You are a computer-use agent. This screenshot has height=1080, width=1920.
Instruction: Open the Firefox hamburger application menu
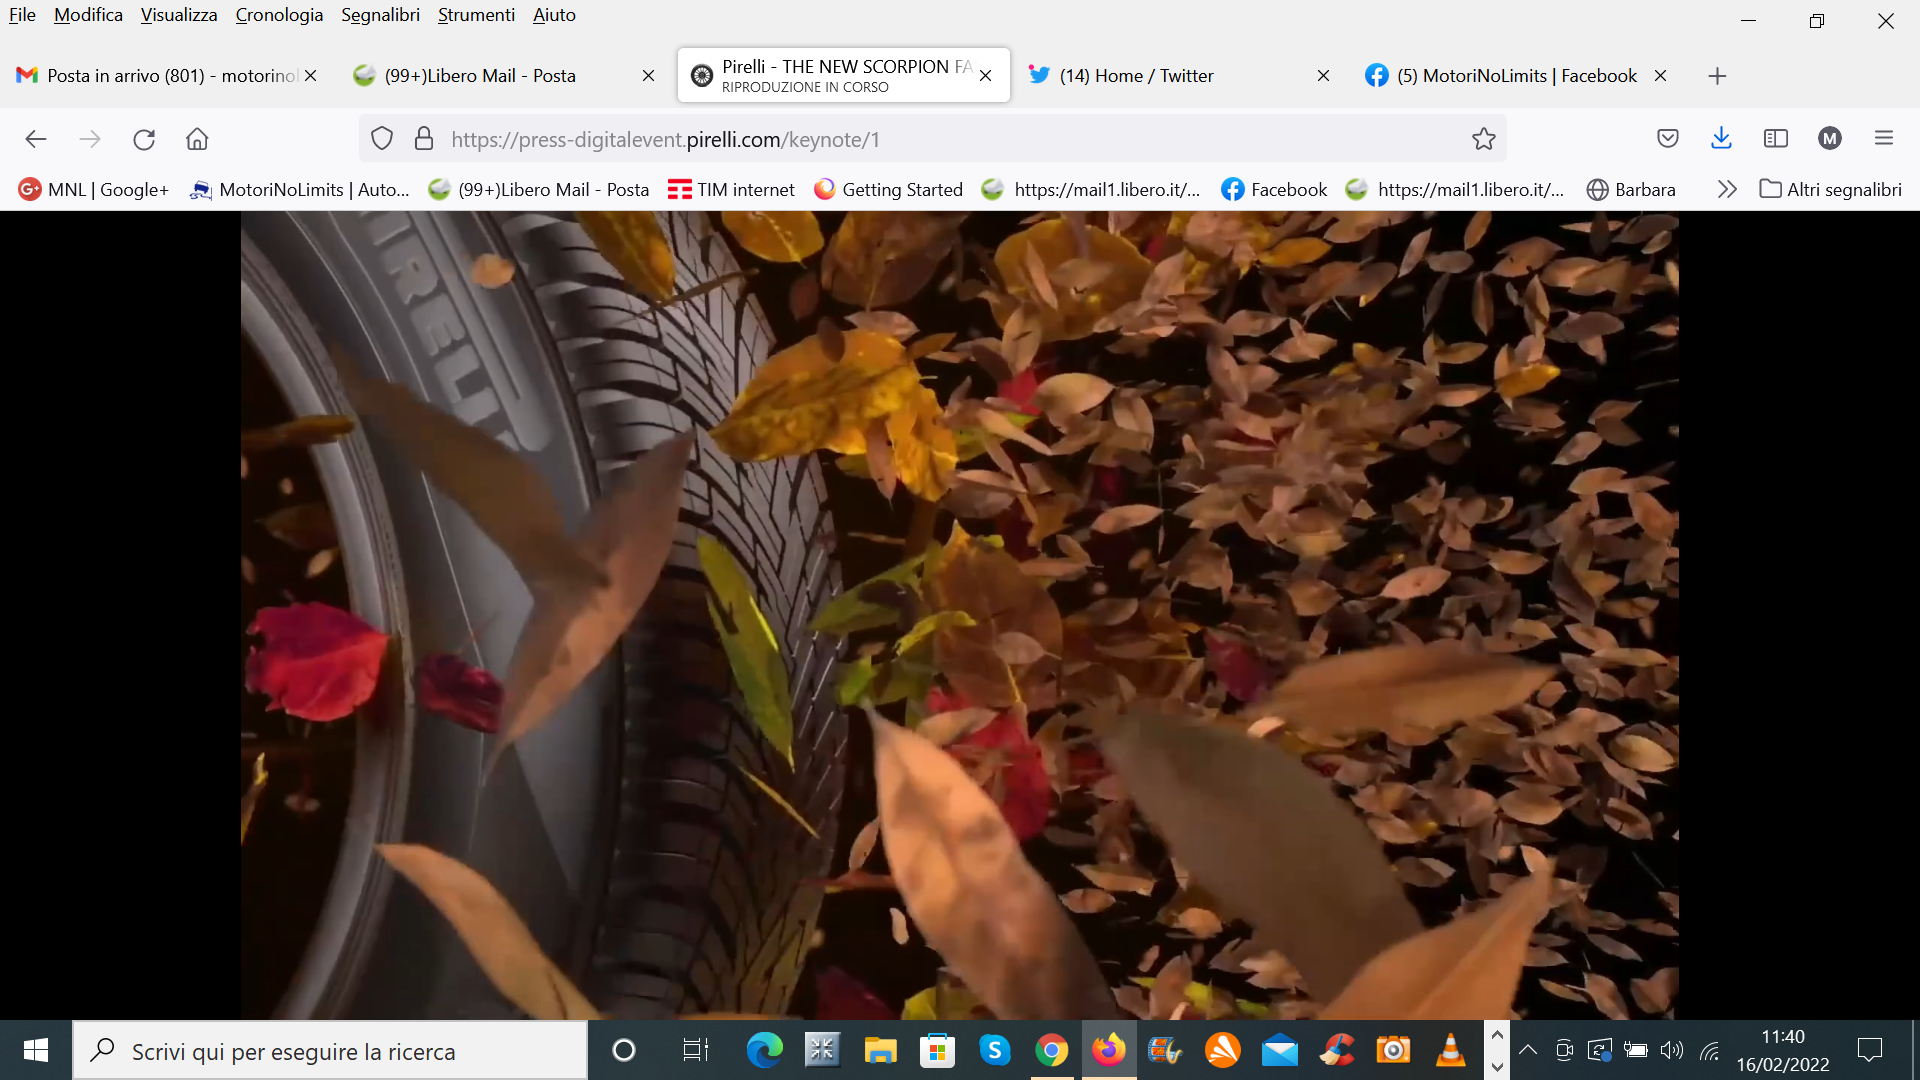click(1884, 139)
